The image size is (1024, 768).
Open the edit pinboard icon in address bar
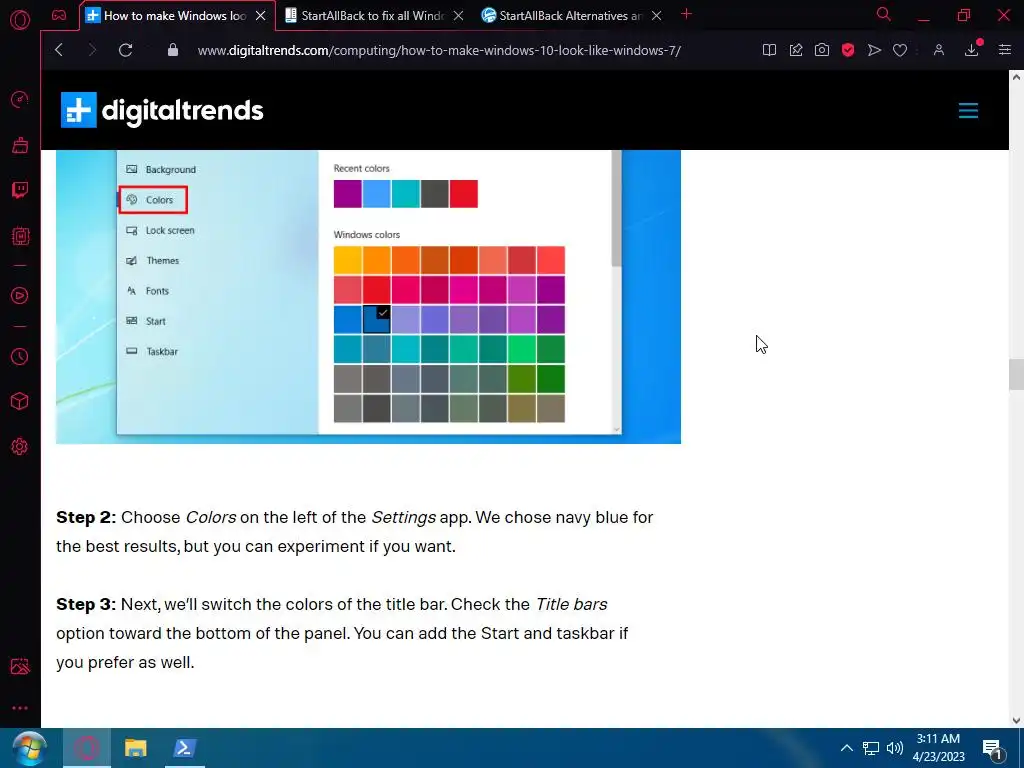click(x=795, y=50)
